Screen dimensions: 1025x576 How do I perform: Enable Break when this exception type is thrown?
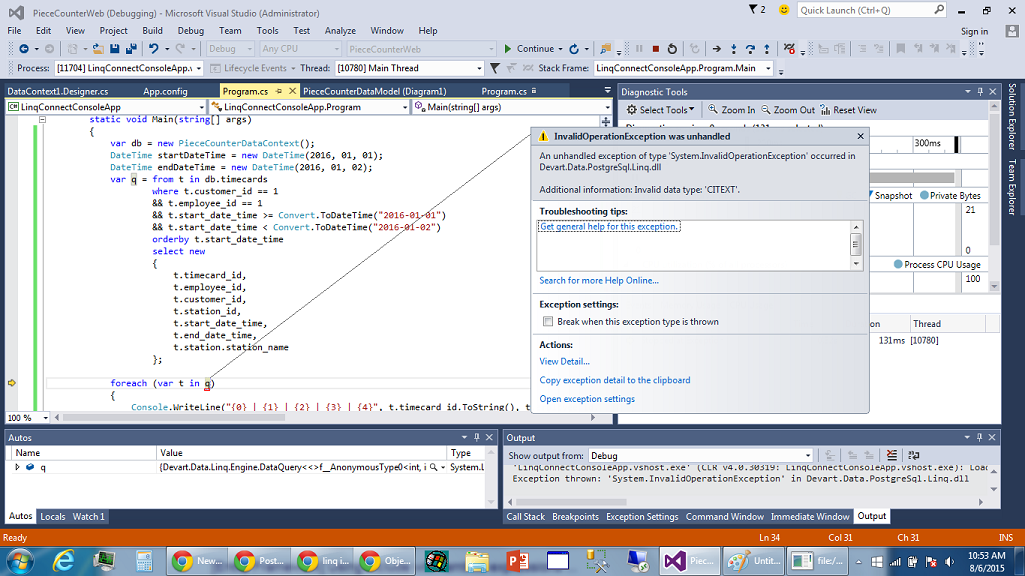point(548,322)
